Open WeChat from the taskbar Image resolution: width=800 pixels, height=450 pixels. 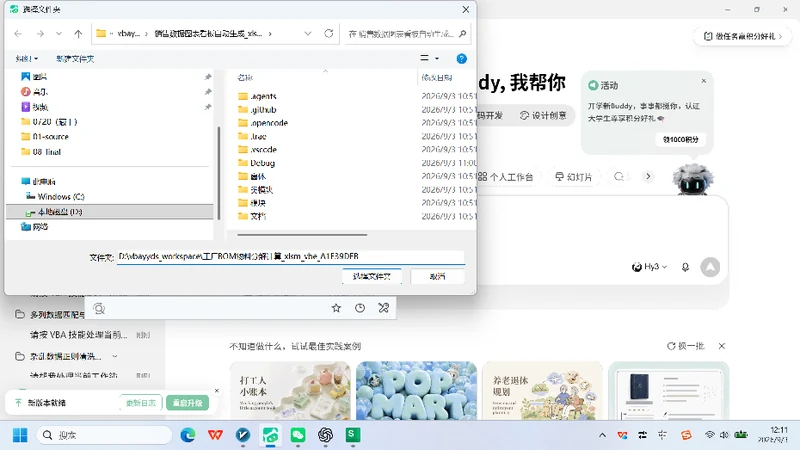[298, 435]
